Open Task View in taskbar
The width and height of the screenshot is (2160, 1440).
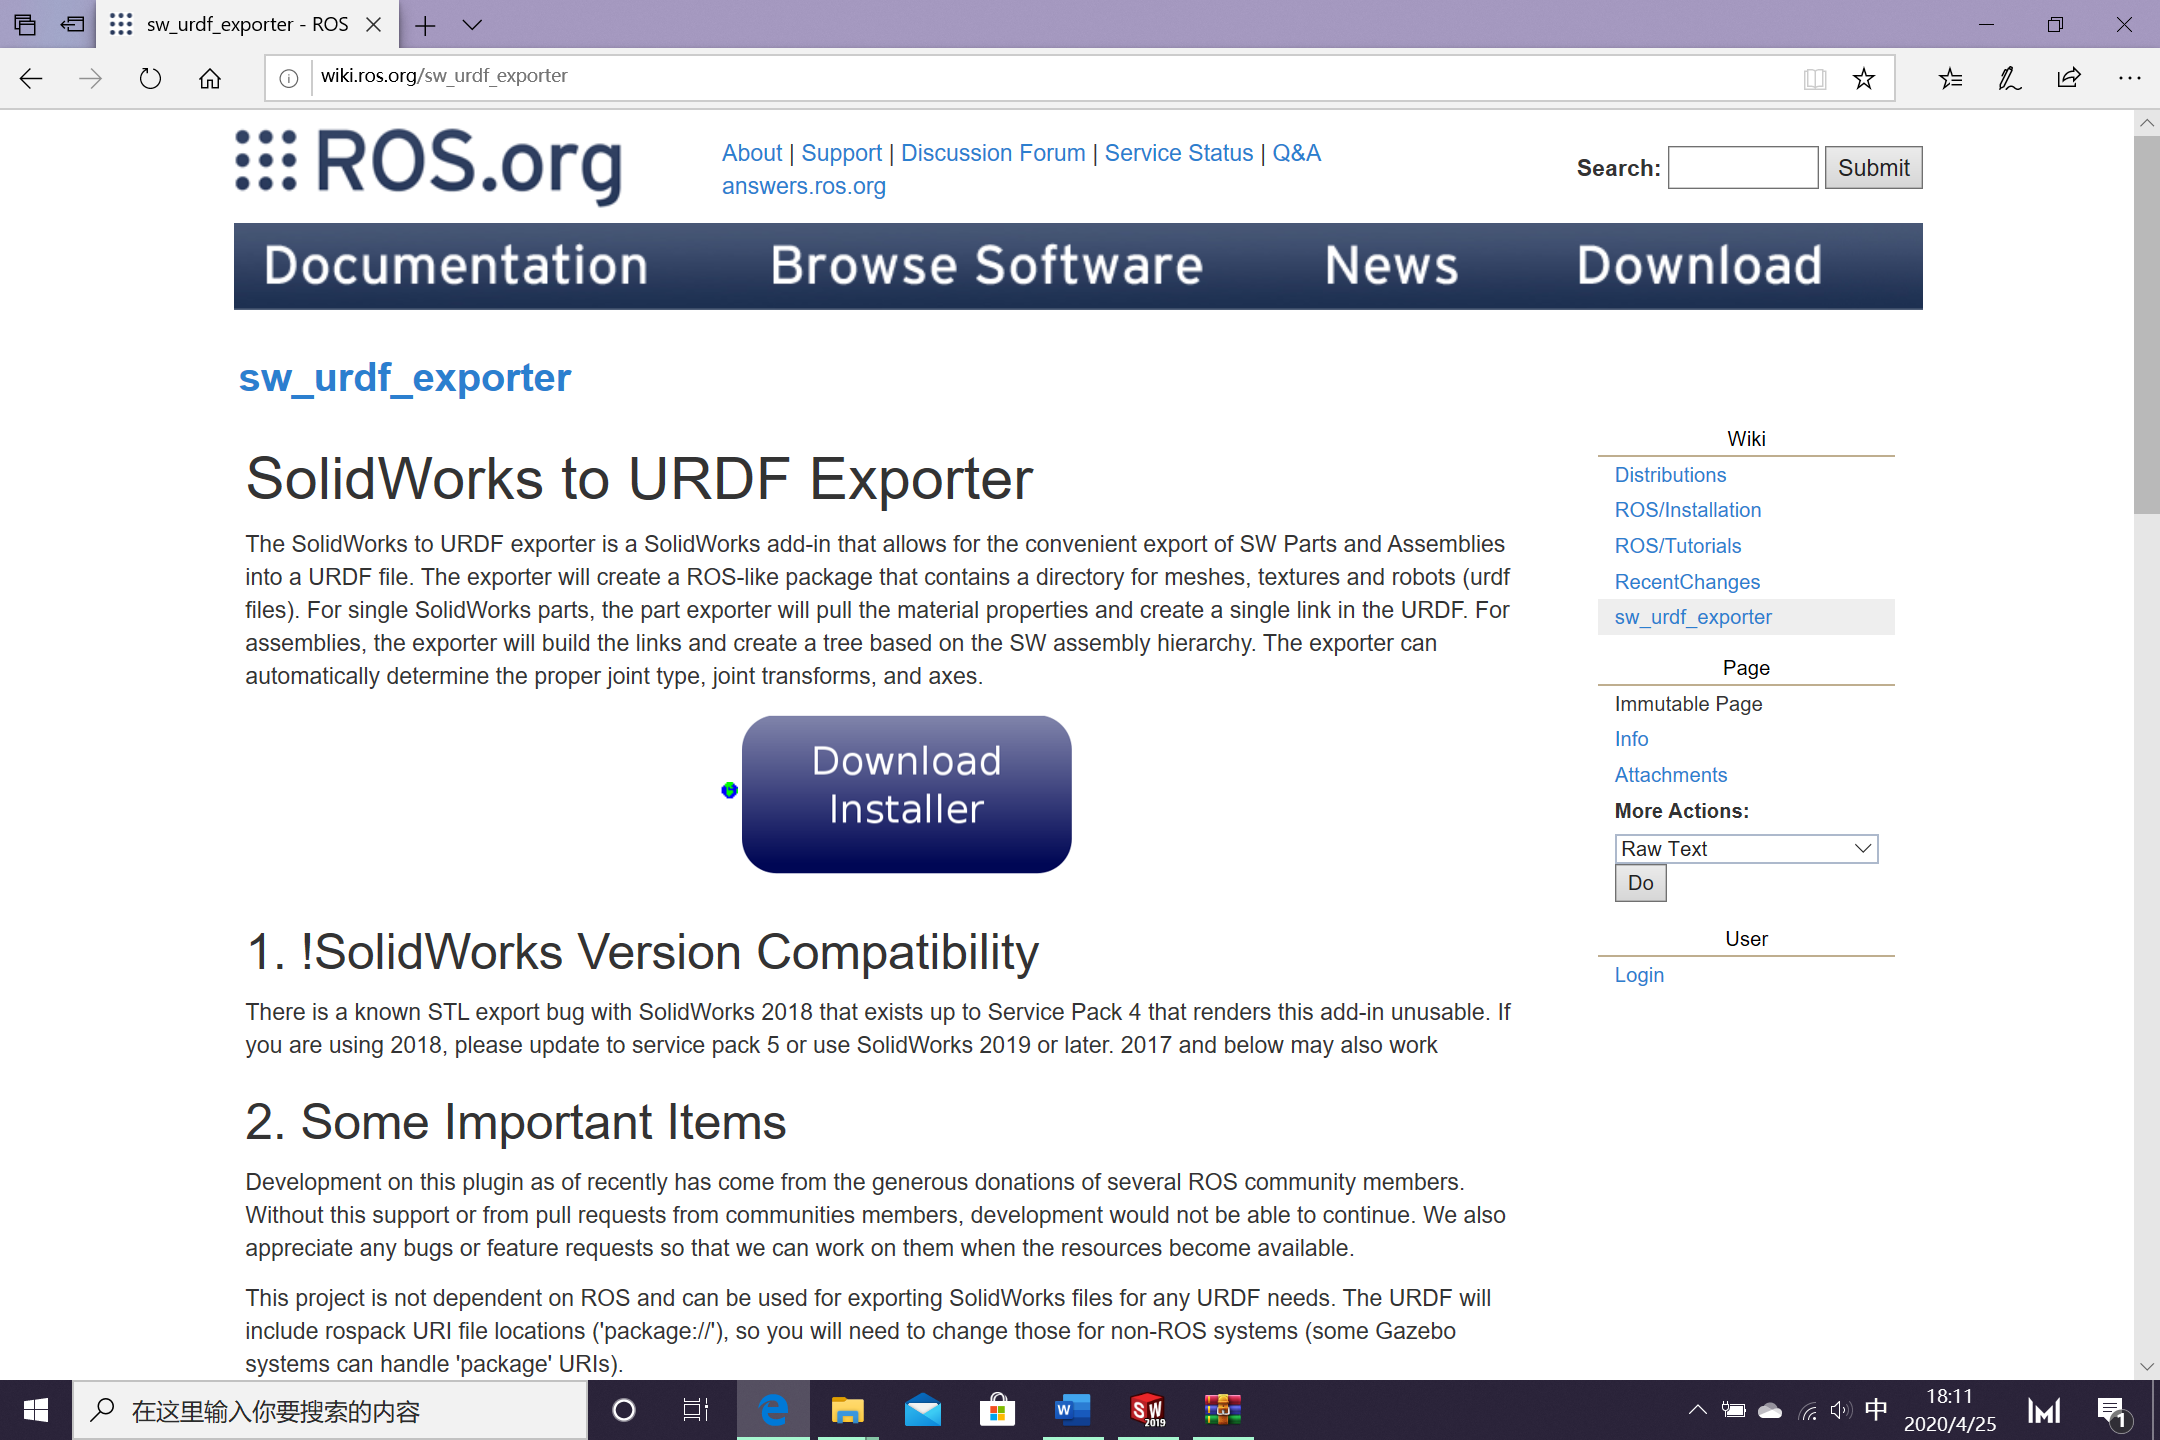(695, 1410)
